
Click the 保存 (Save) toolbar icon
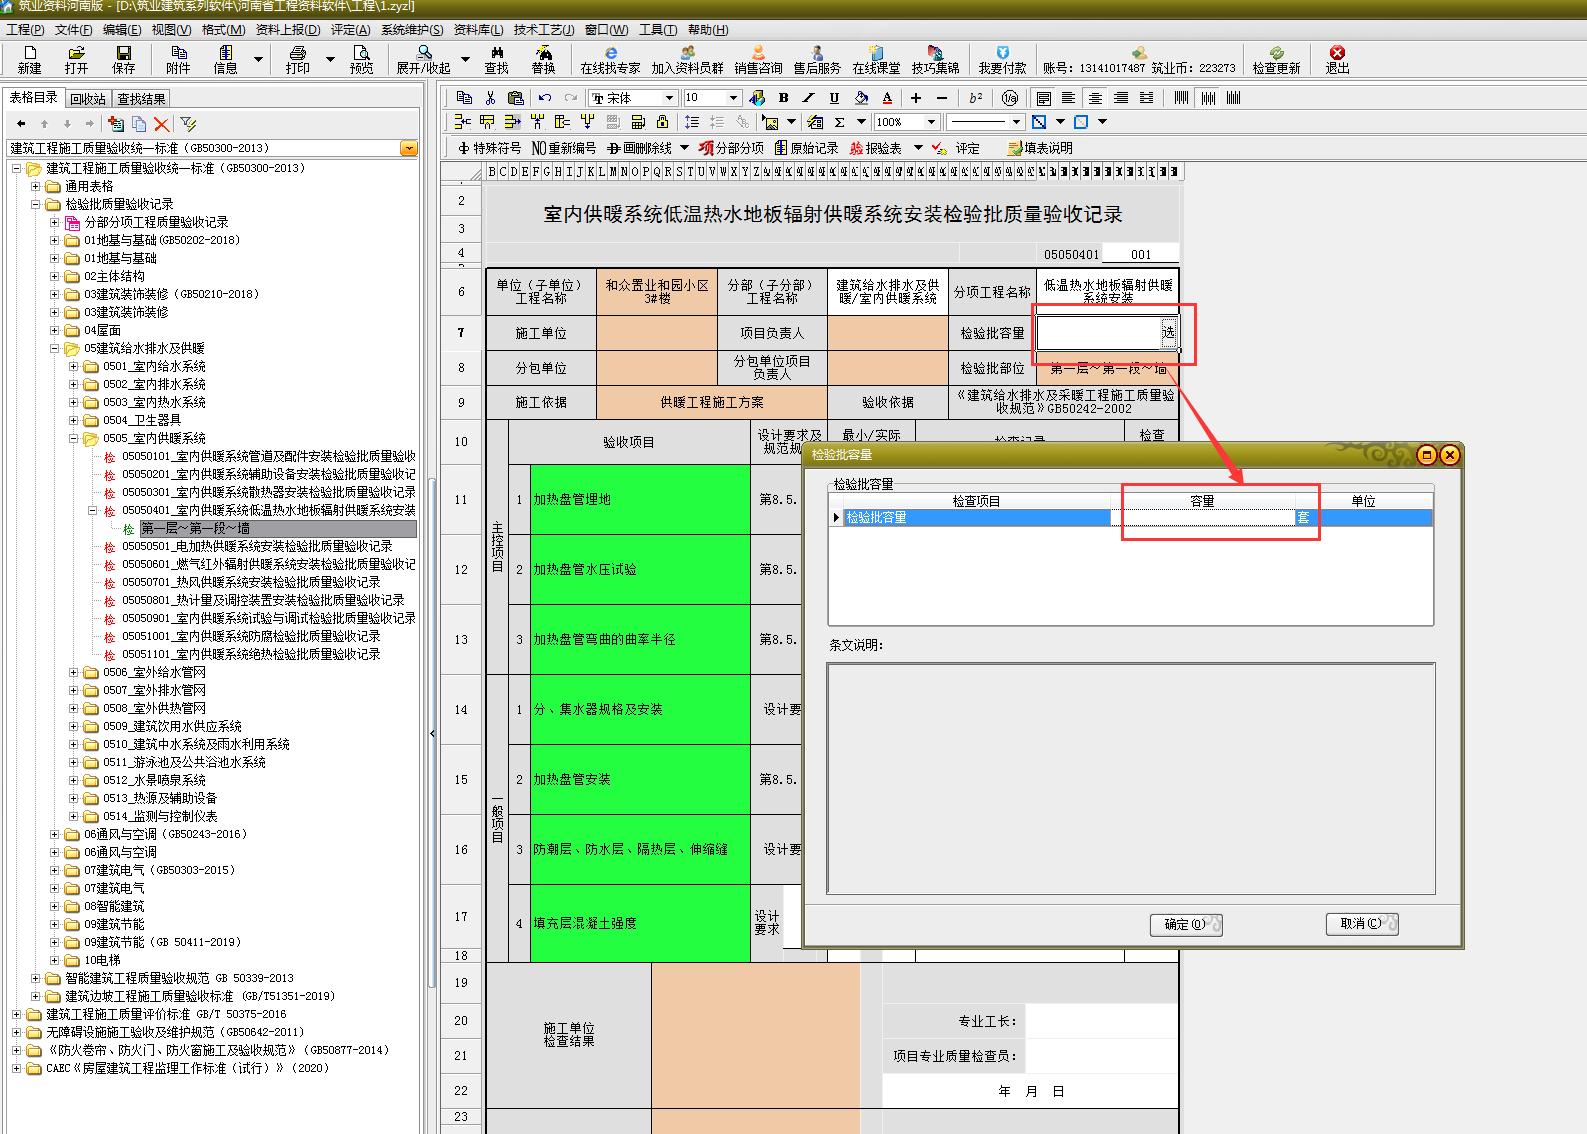coord(124,60)
